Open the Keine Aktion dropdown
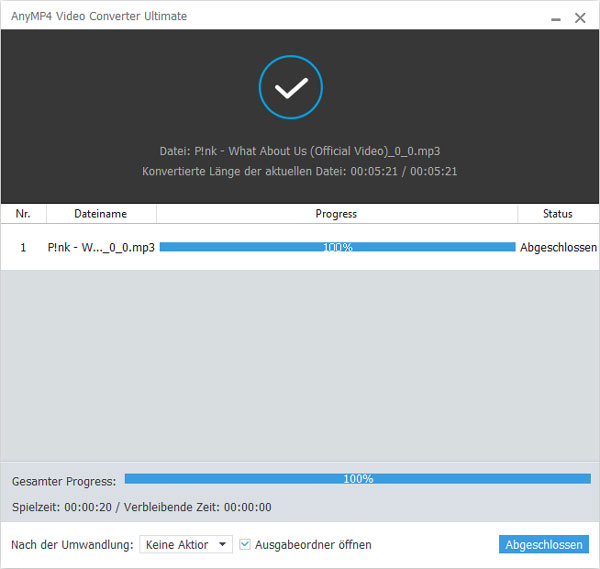Image resolution: width=600 pixels, height=569 pixels. coord(186,544)
